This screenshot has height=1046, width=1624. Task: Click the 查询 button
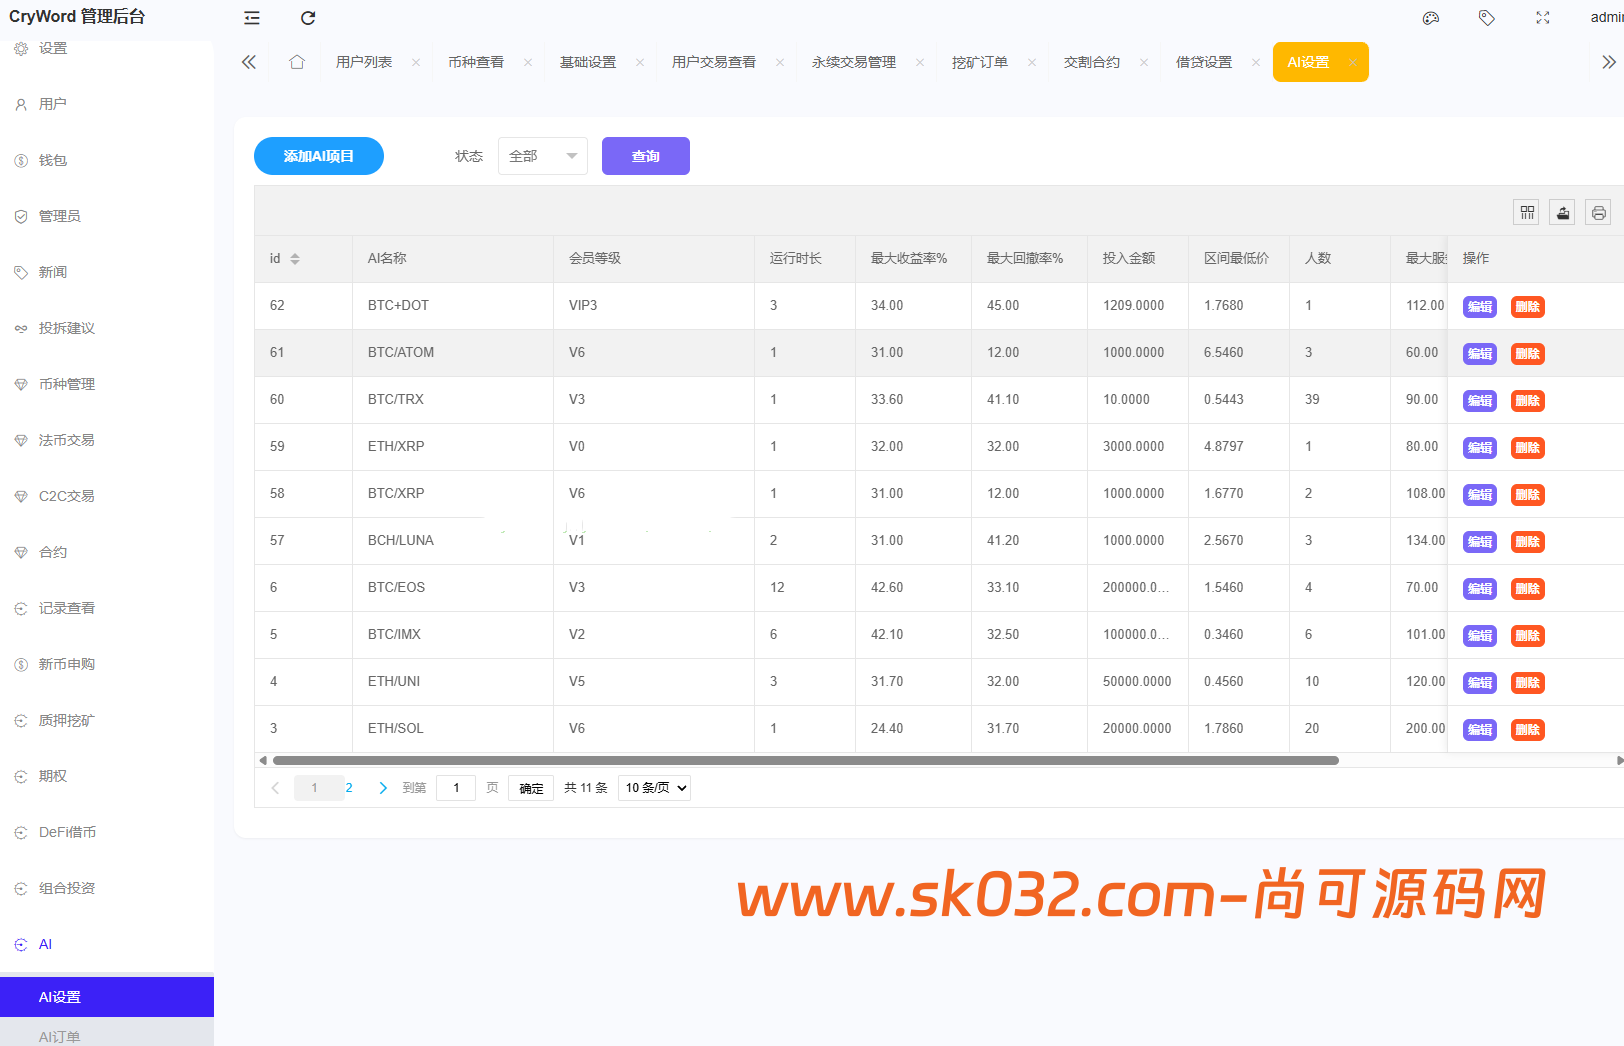646,156
